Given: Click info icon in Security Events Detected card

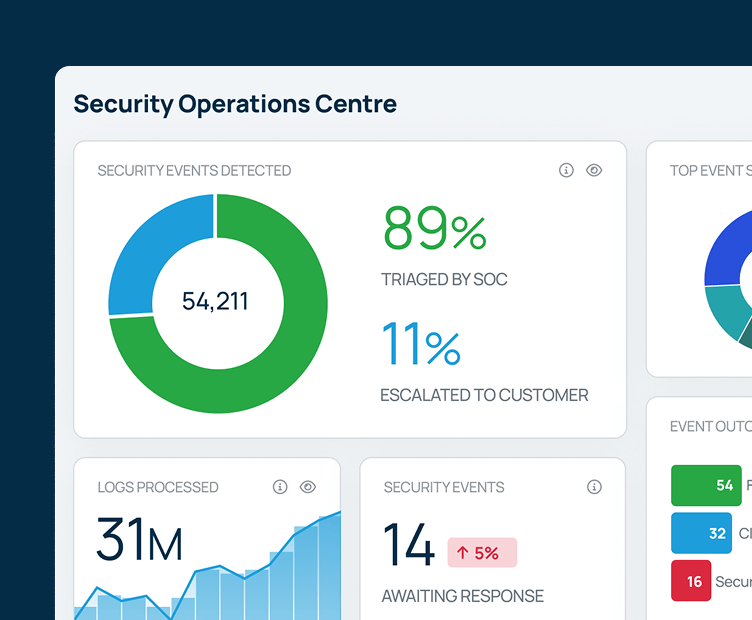Looking at the screenshot, I should tap(566, 171).
